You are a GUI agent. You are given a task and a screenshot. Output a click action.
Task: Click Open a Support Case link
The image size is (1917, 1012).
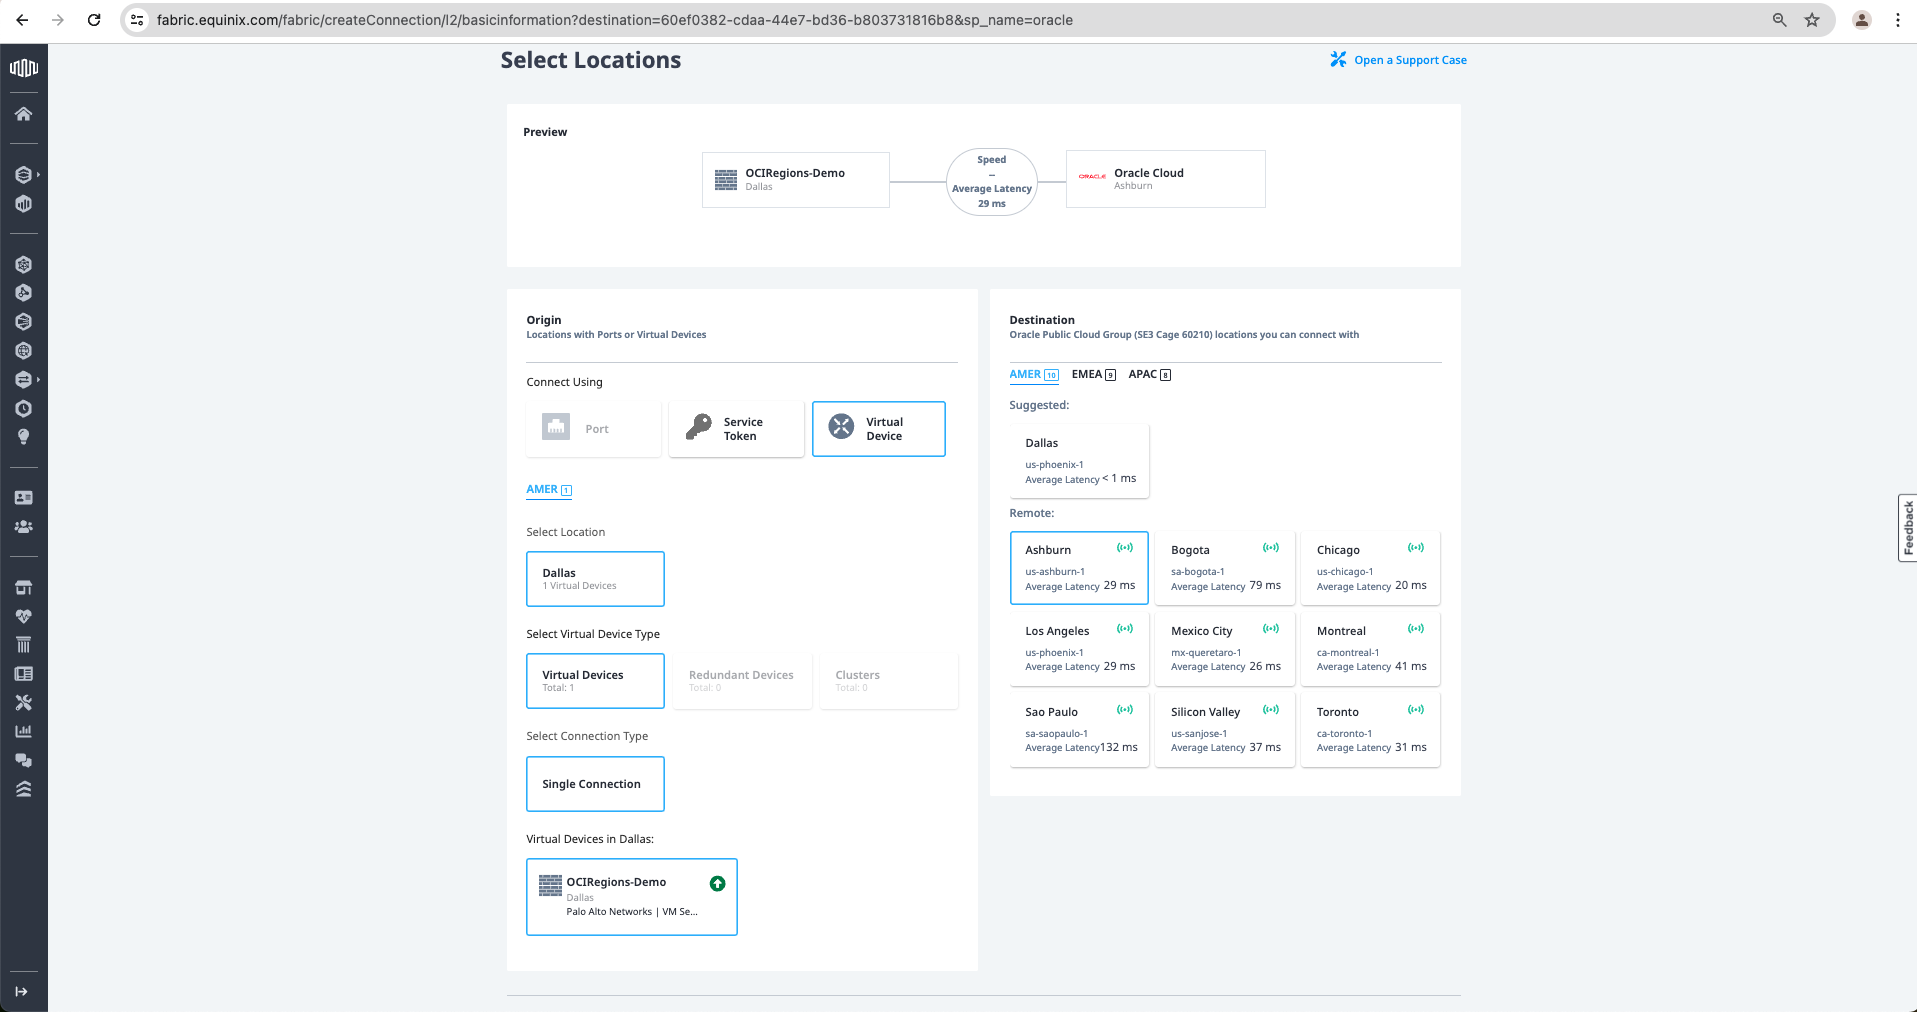[1409, 60]
